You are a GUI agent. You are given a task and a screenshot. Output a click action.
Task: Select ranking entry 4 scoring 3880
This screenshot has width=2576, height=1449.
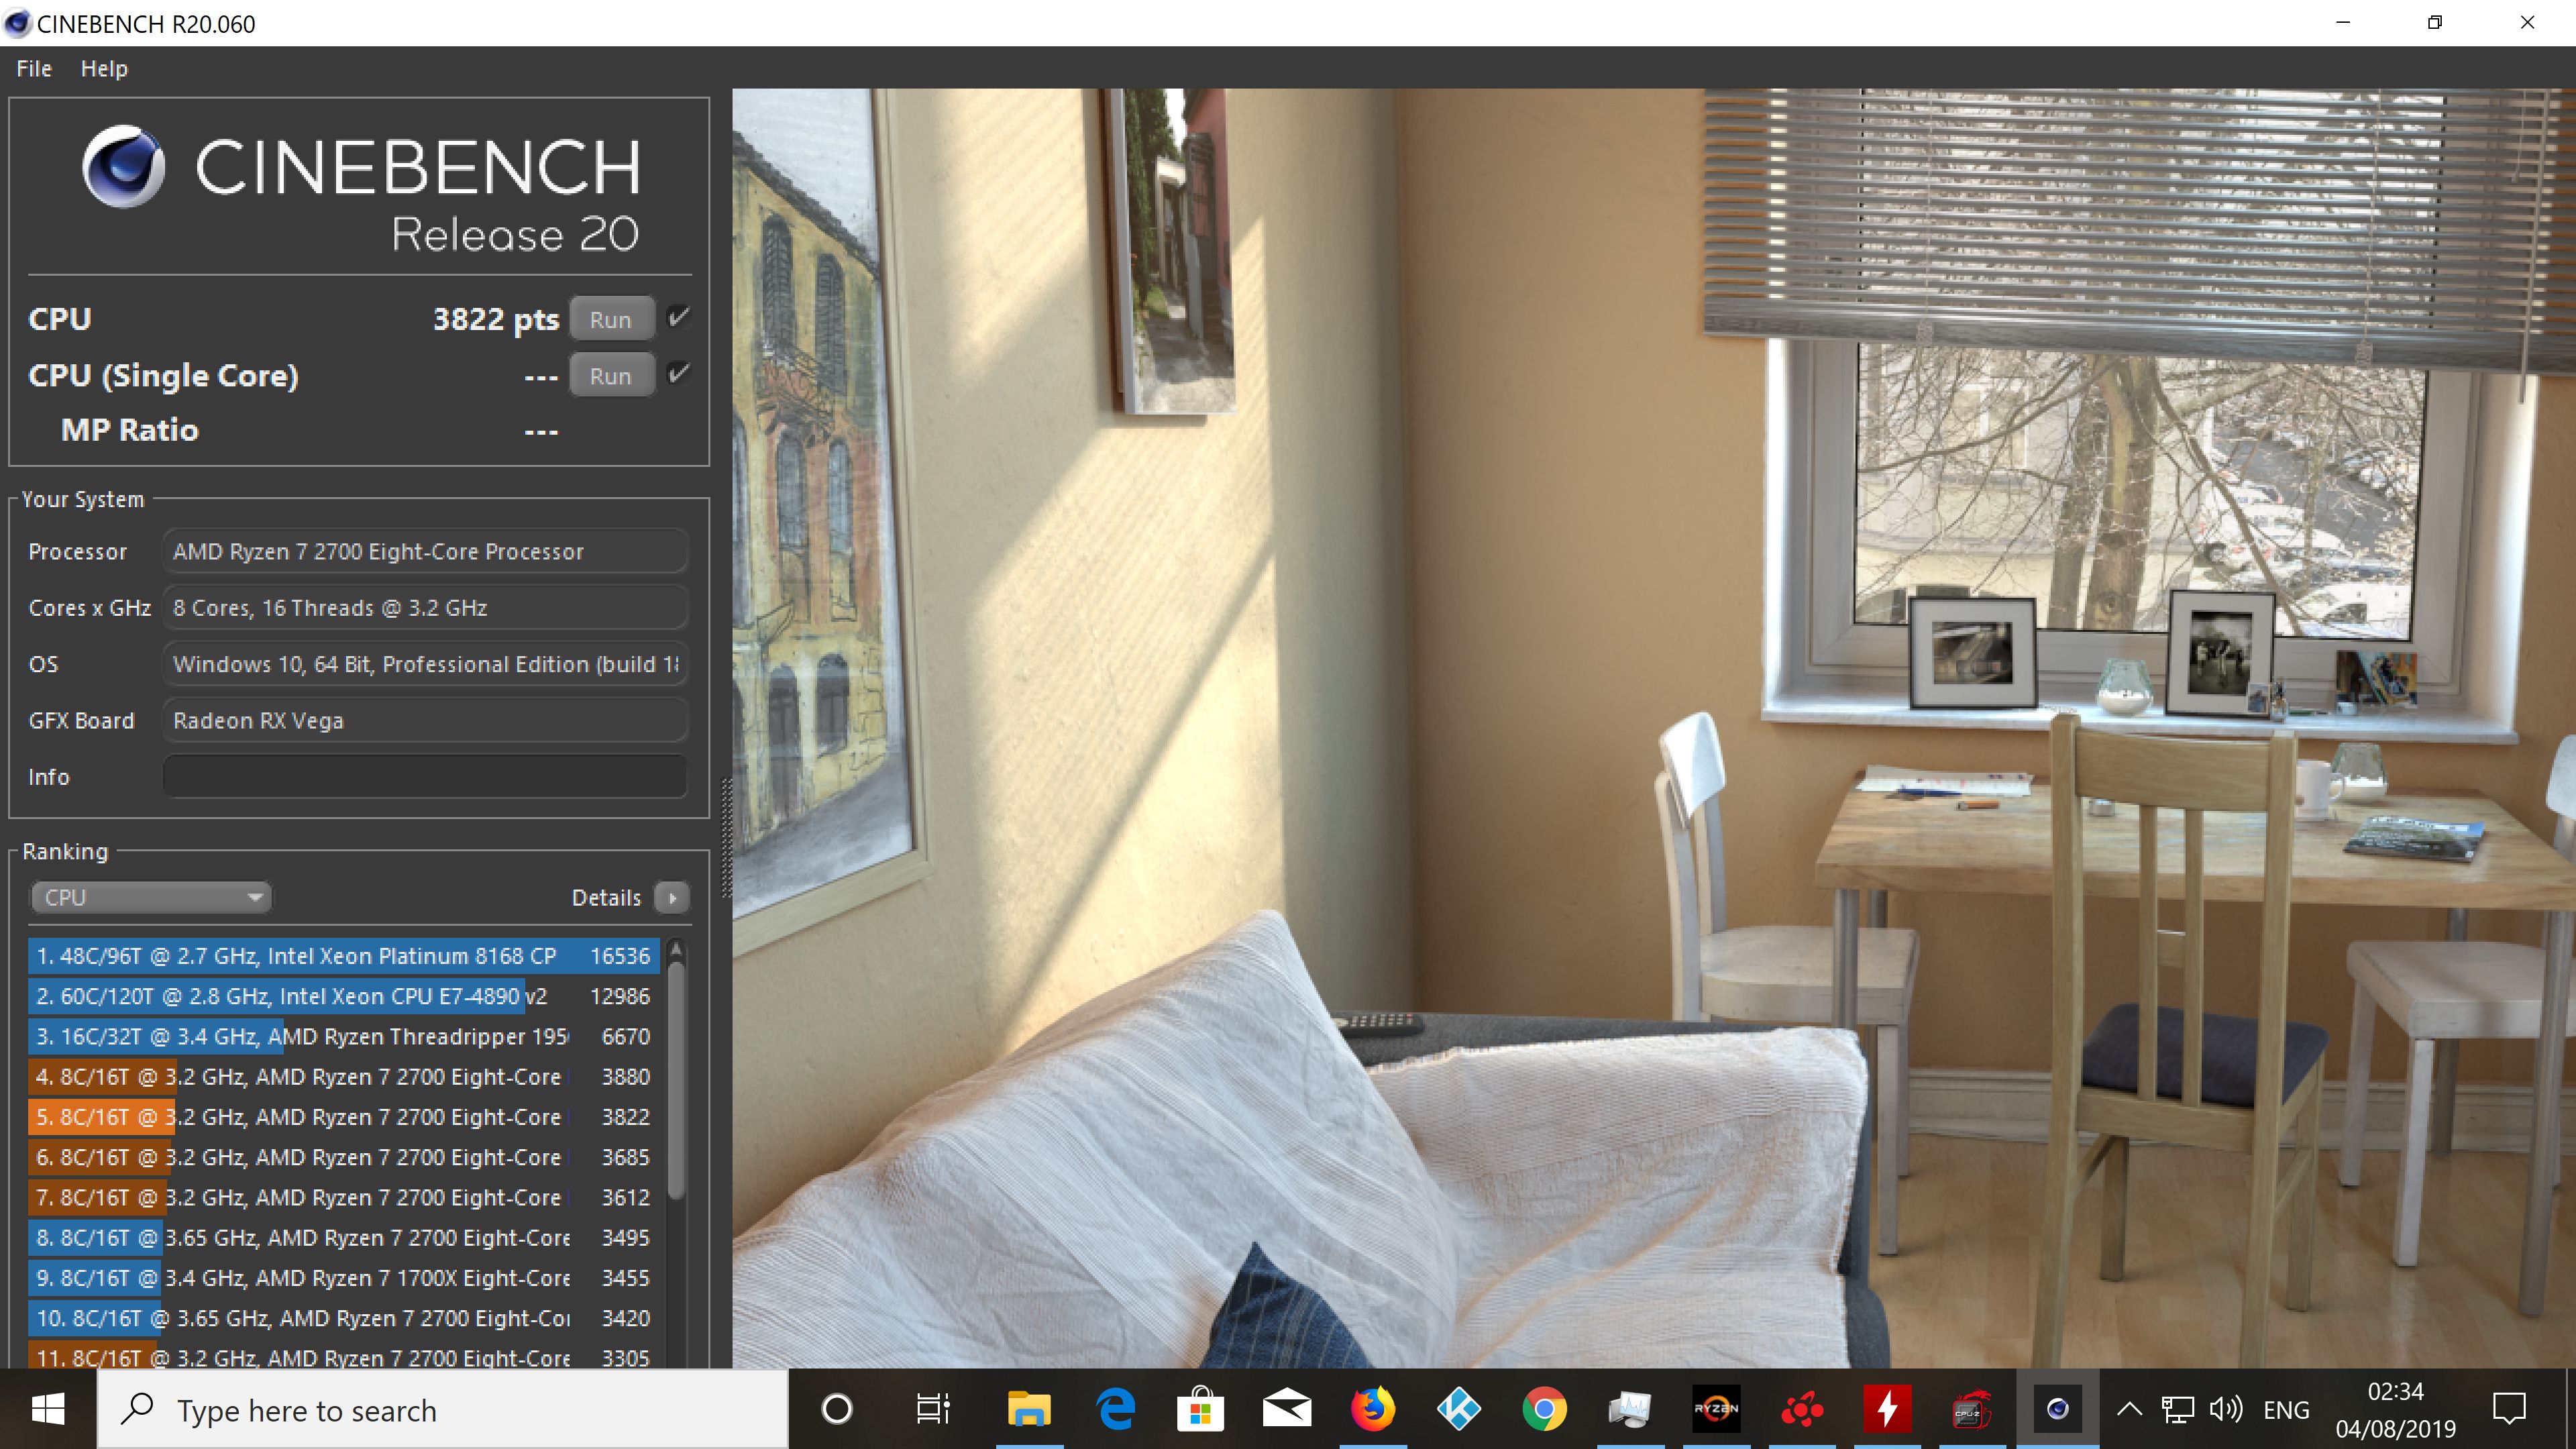coord(344,1077)
